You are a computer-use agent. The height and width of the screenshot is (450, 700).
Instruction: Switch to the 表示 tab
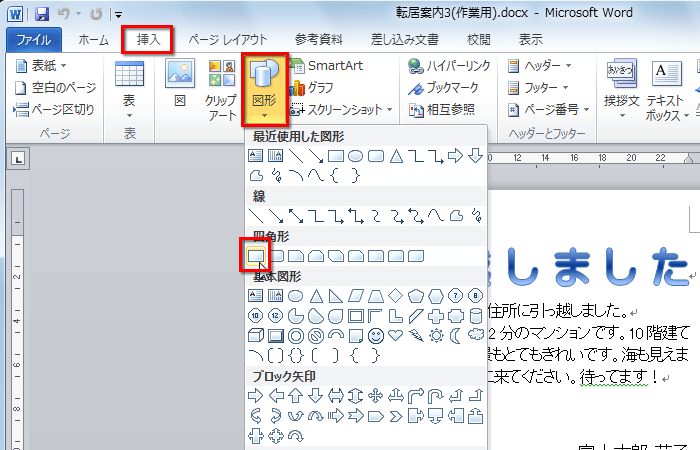tap(530, 40)
